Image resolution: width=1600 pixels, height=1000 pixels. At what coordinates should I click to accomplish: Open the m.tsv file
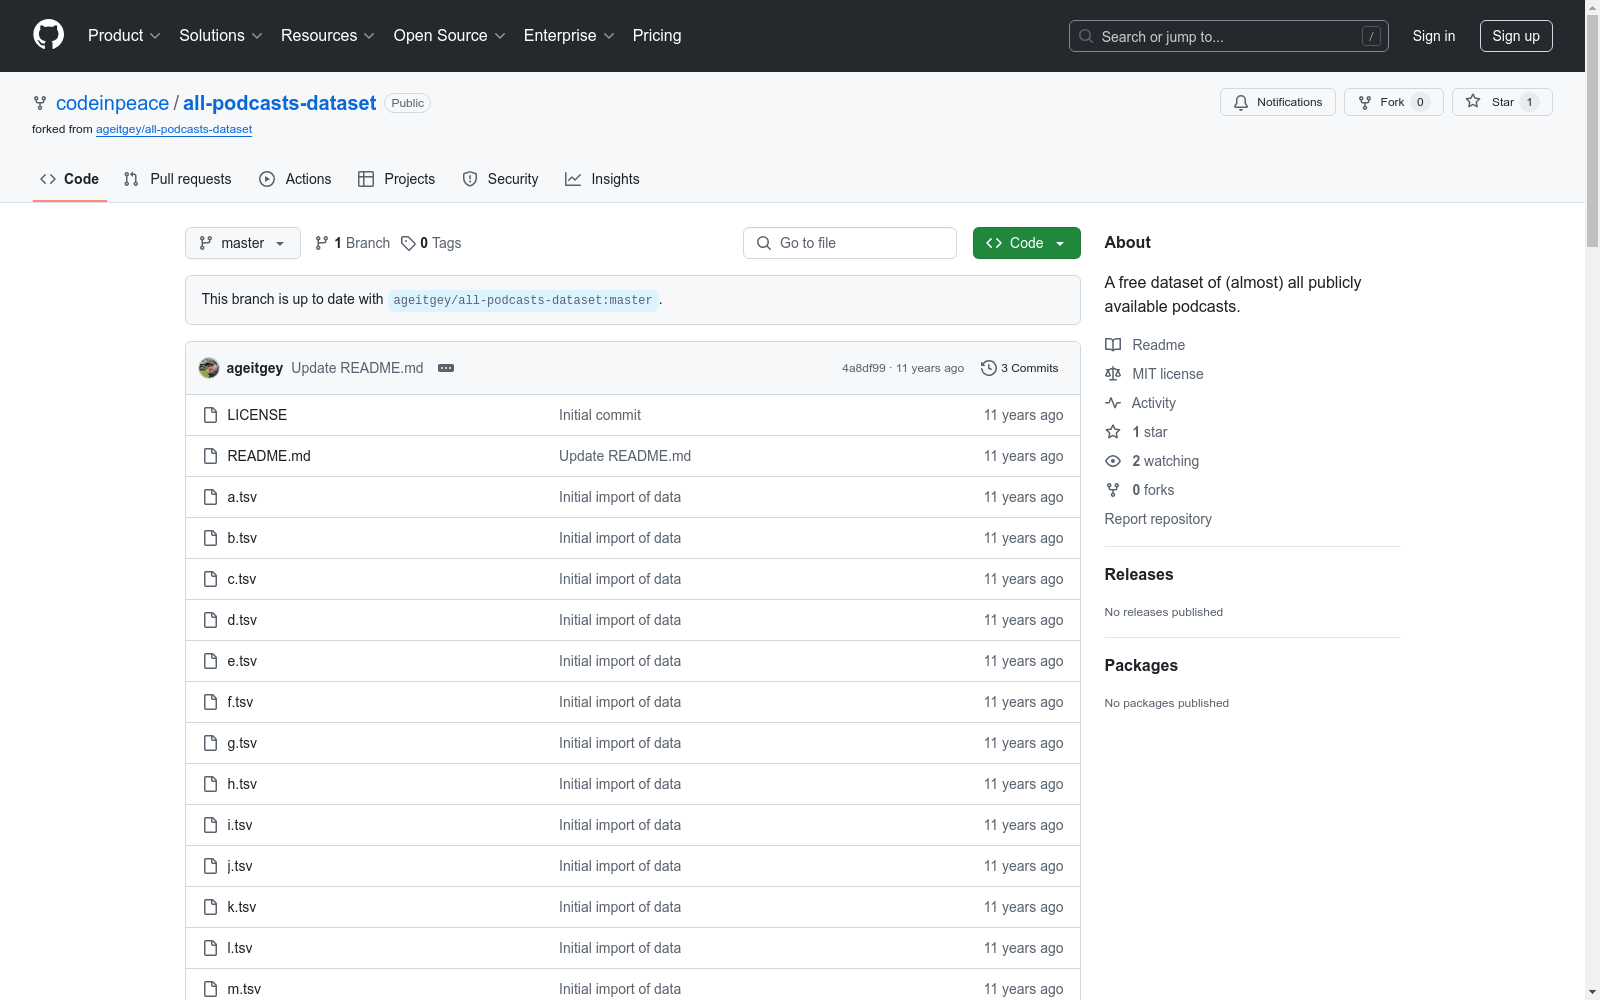coord(244,989)
